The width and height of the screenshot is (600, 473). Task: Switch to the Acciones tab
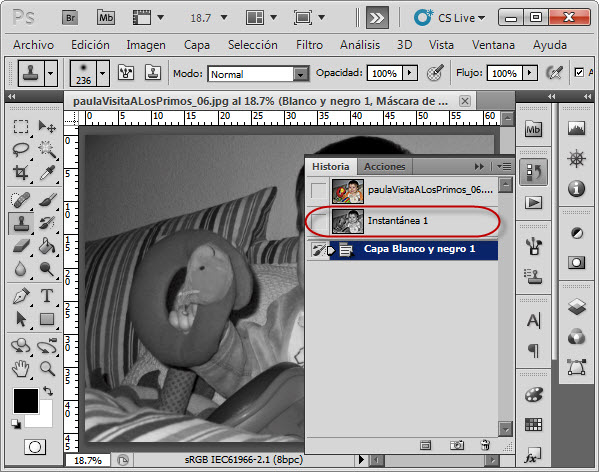[385, 167]
